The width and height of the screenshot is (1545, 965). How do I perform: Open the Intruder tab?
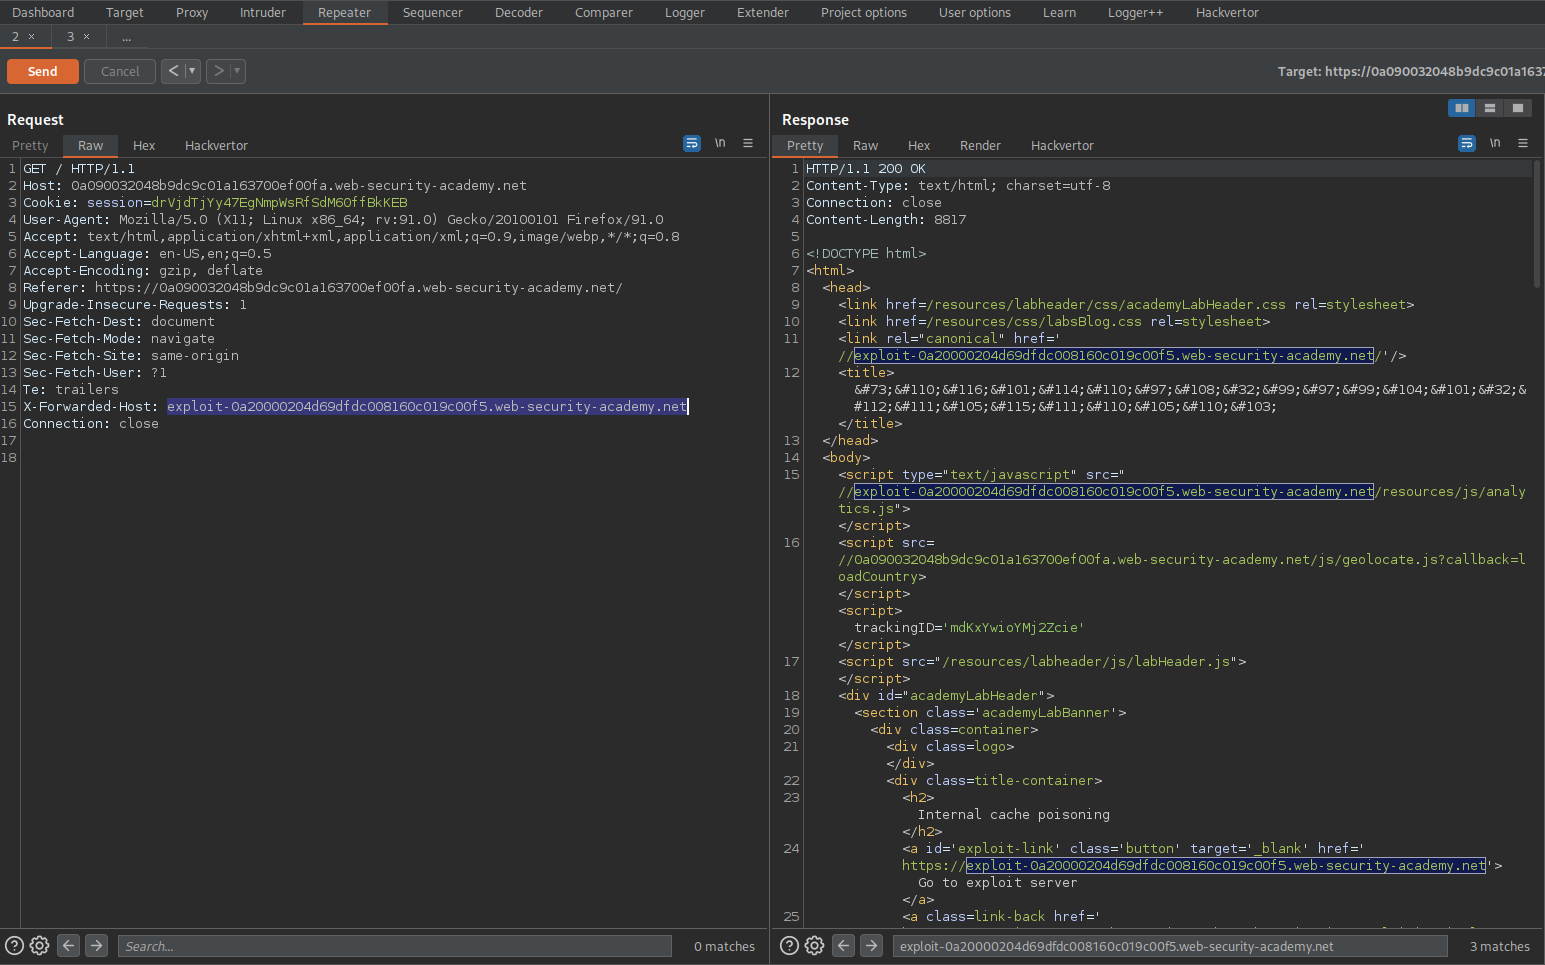[x=263, y=13]
